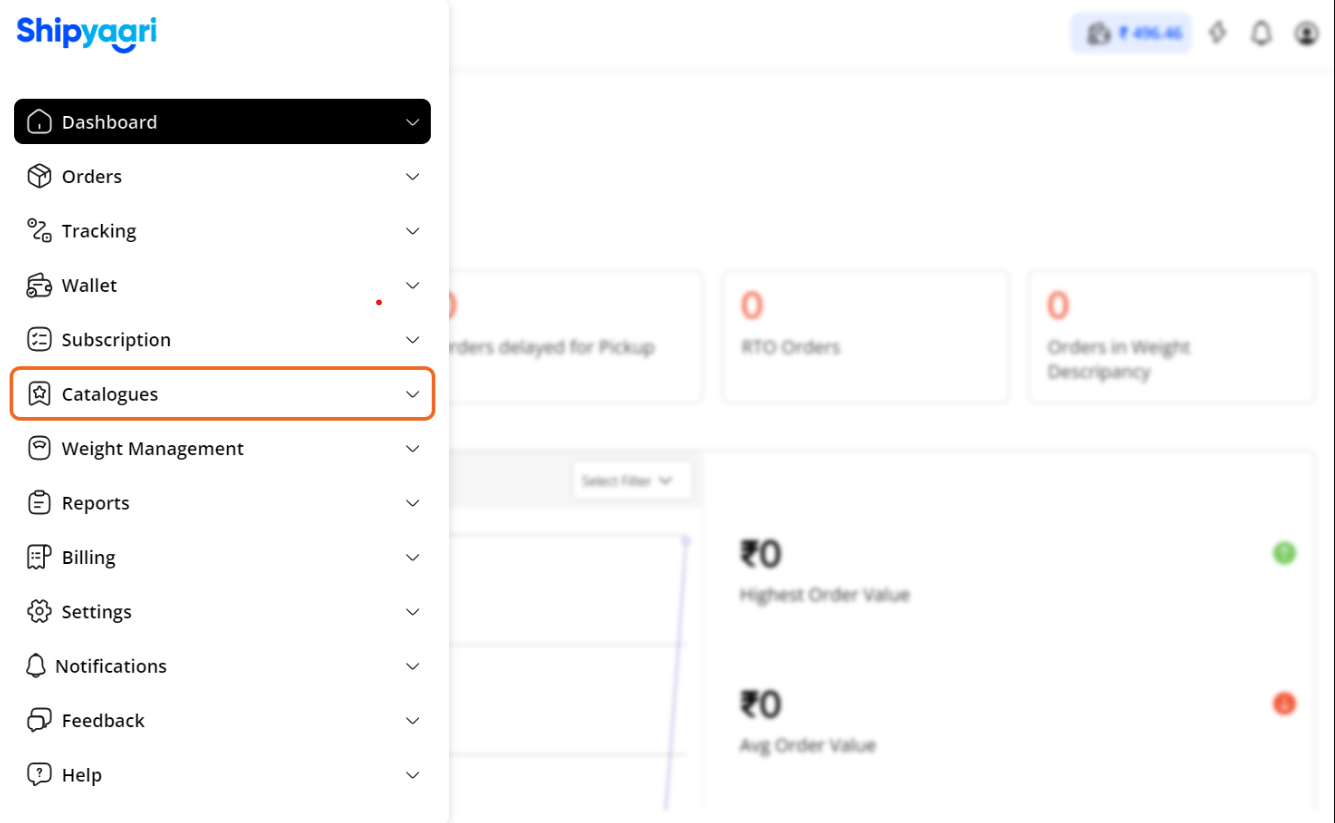
Task: Click the Weight Management scale icon
Action: click(39, 448)
